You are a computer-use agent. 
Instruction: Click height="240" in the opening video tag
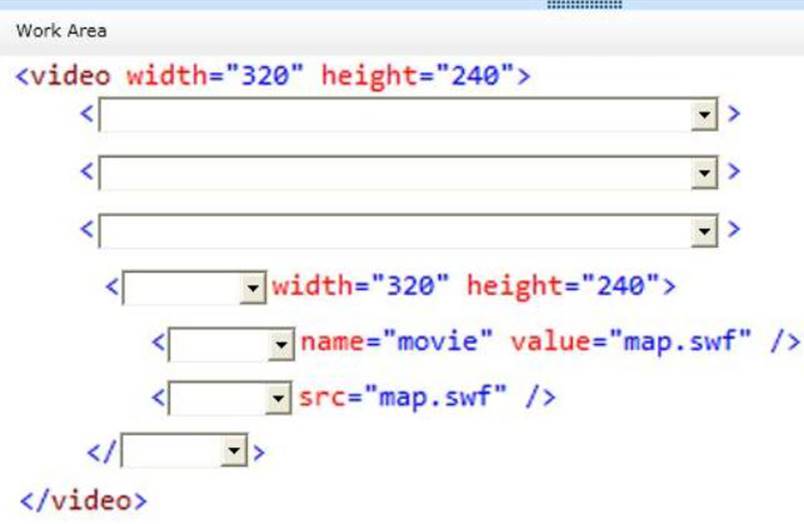click(416, 77)
